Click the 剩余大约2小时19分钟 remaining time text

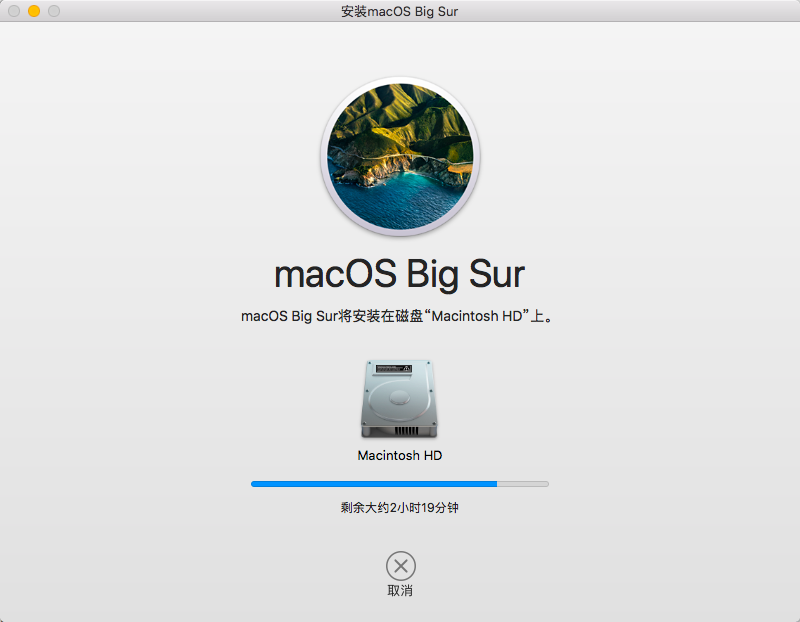(399, 508)
